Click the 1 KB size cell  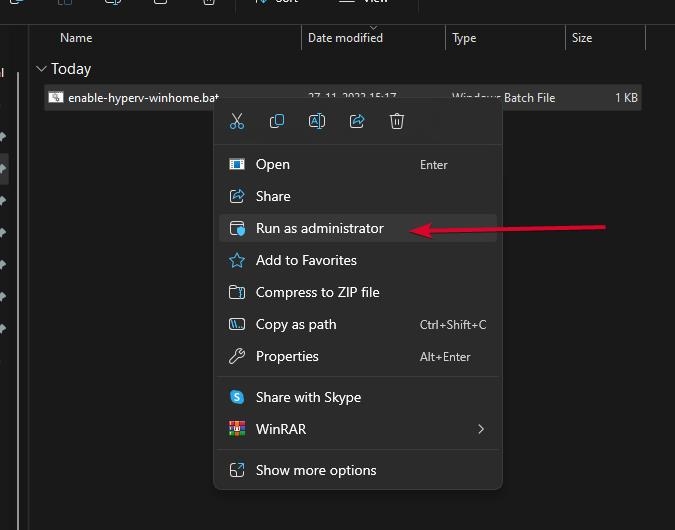(x=626, y=98)
